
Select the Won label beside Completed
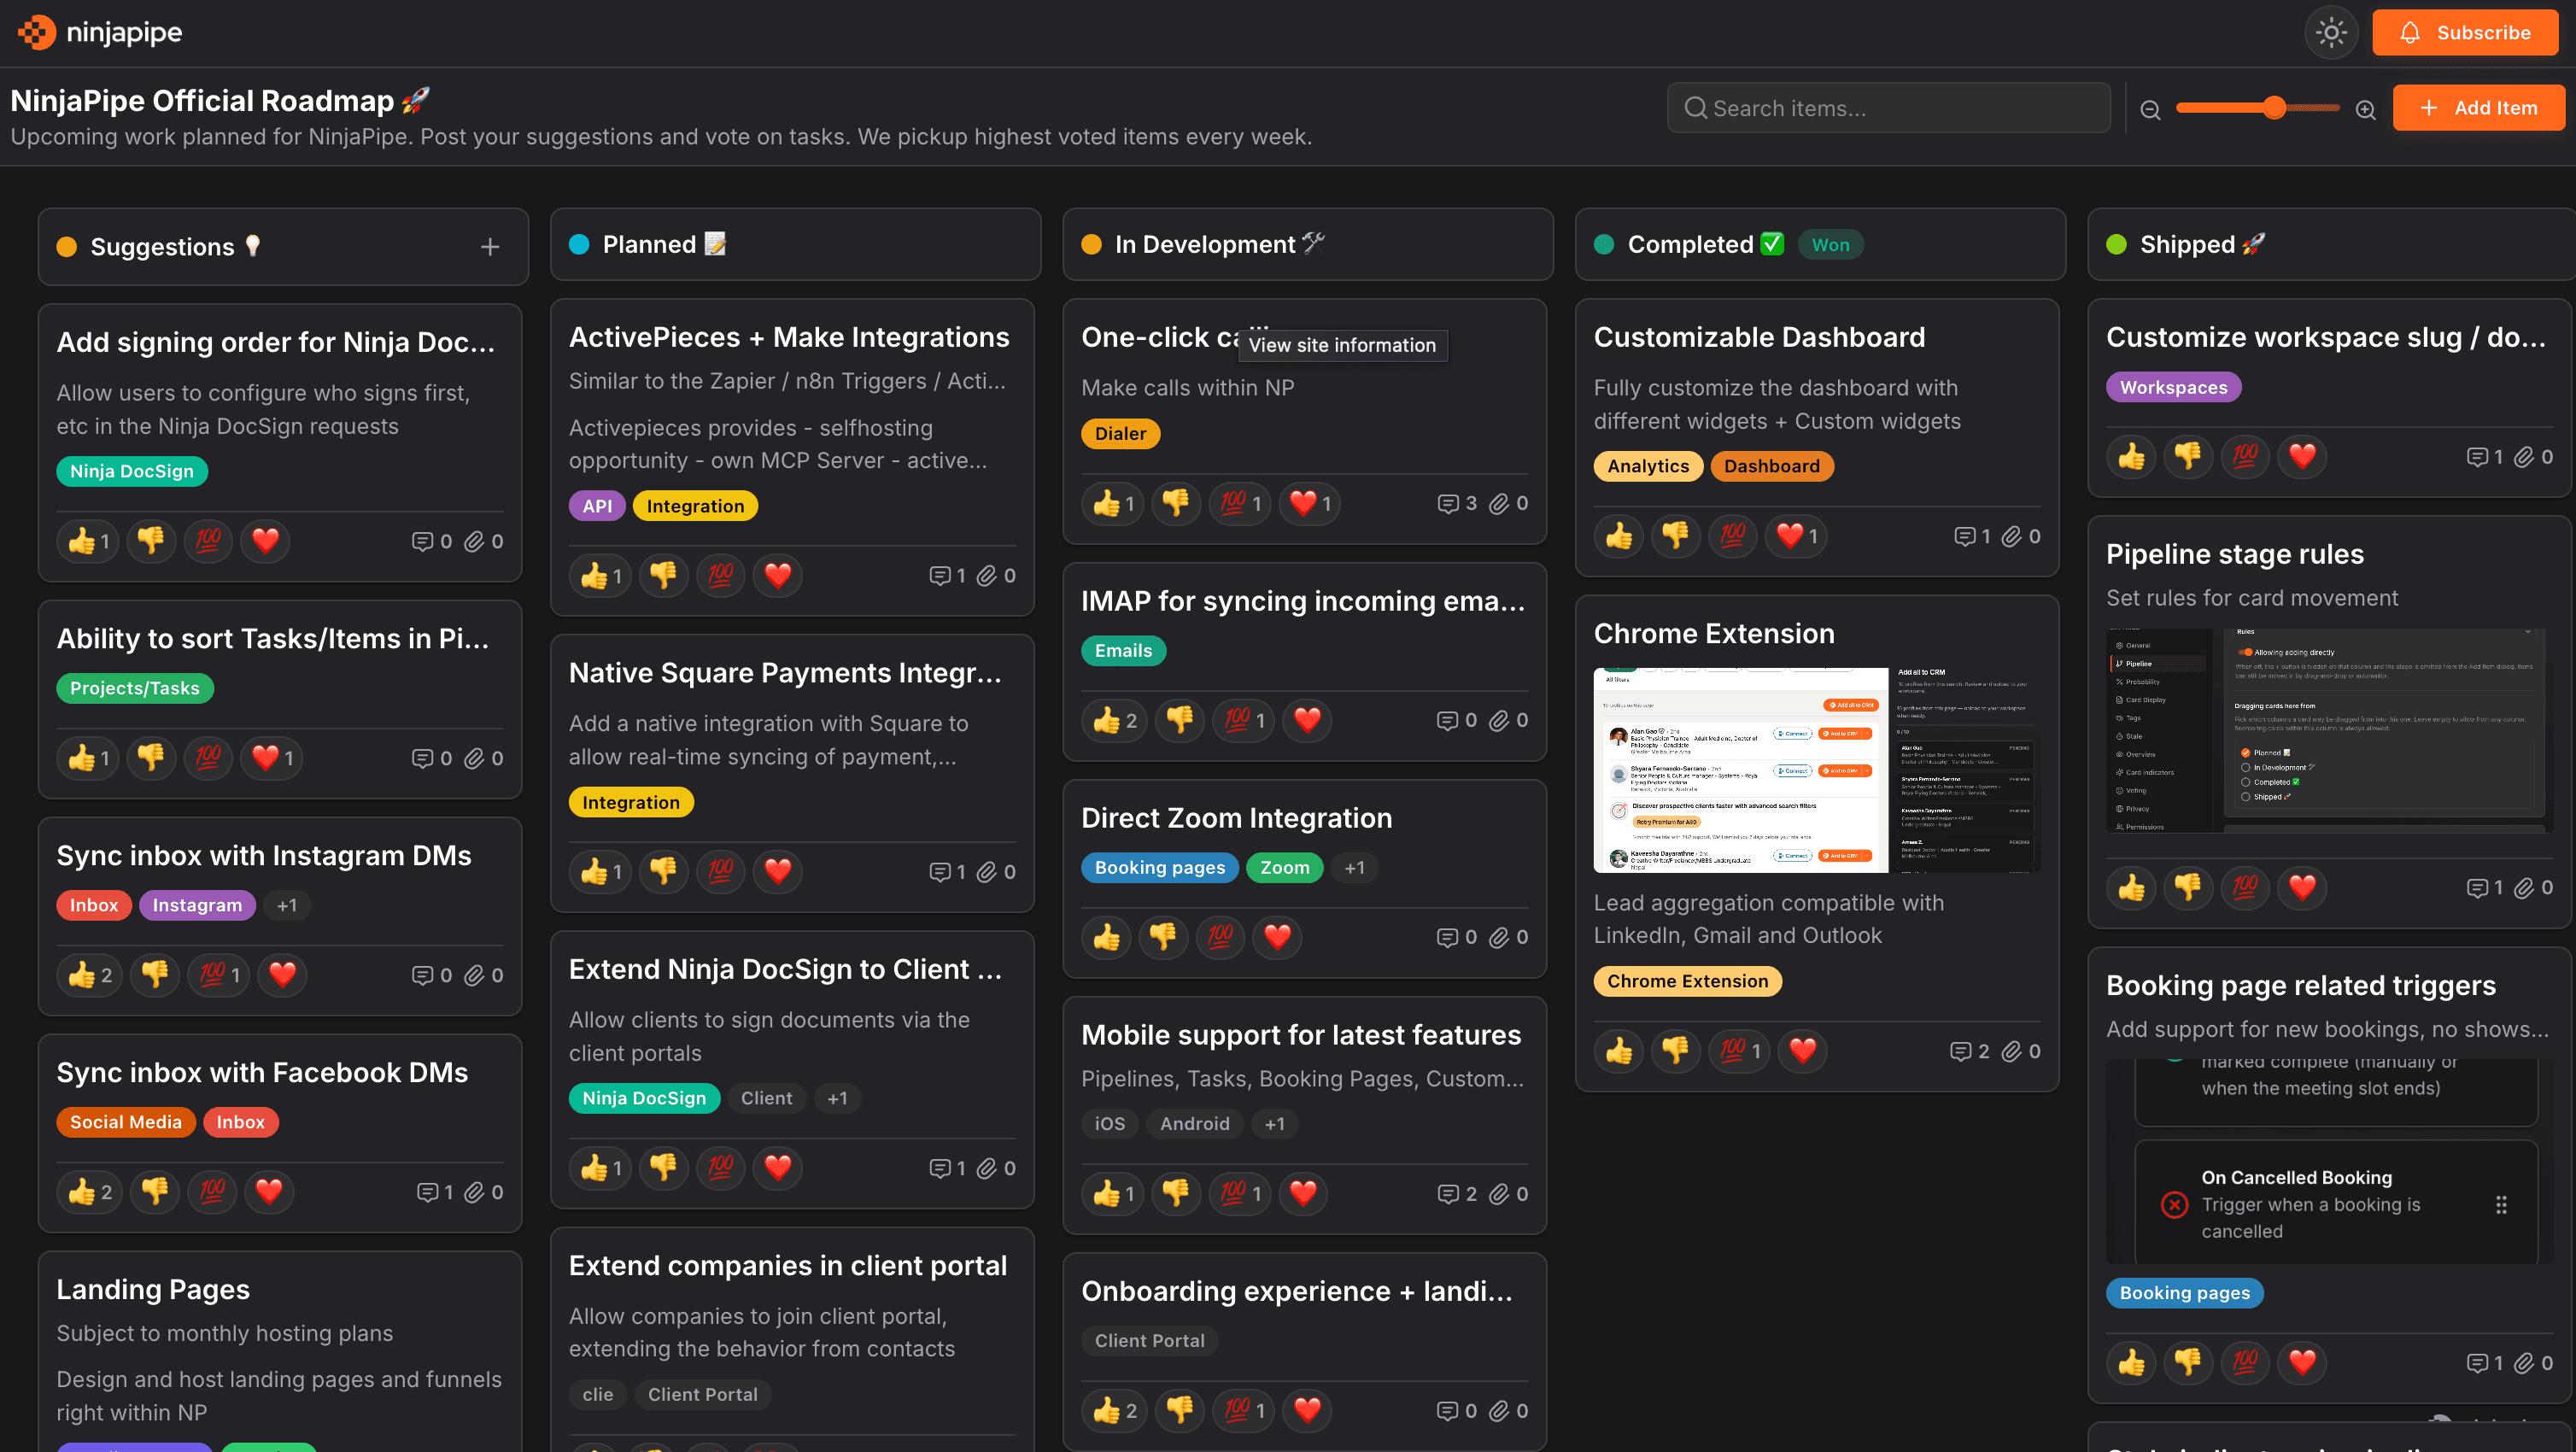(1830, 245)
